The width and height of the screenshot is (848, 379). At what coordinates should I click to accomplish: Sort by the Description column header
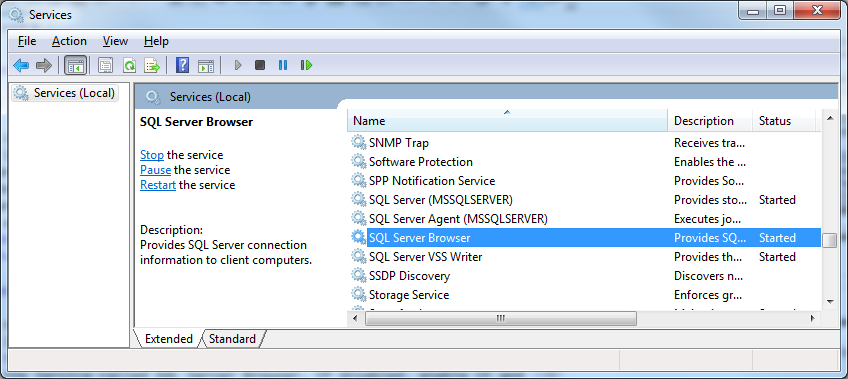click(710, 121)
